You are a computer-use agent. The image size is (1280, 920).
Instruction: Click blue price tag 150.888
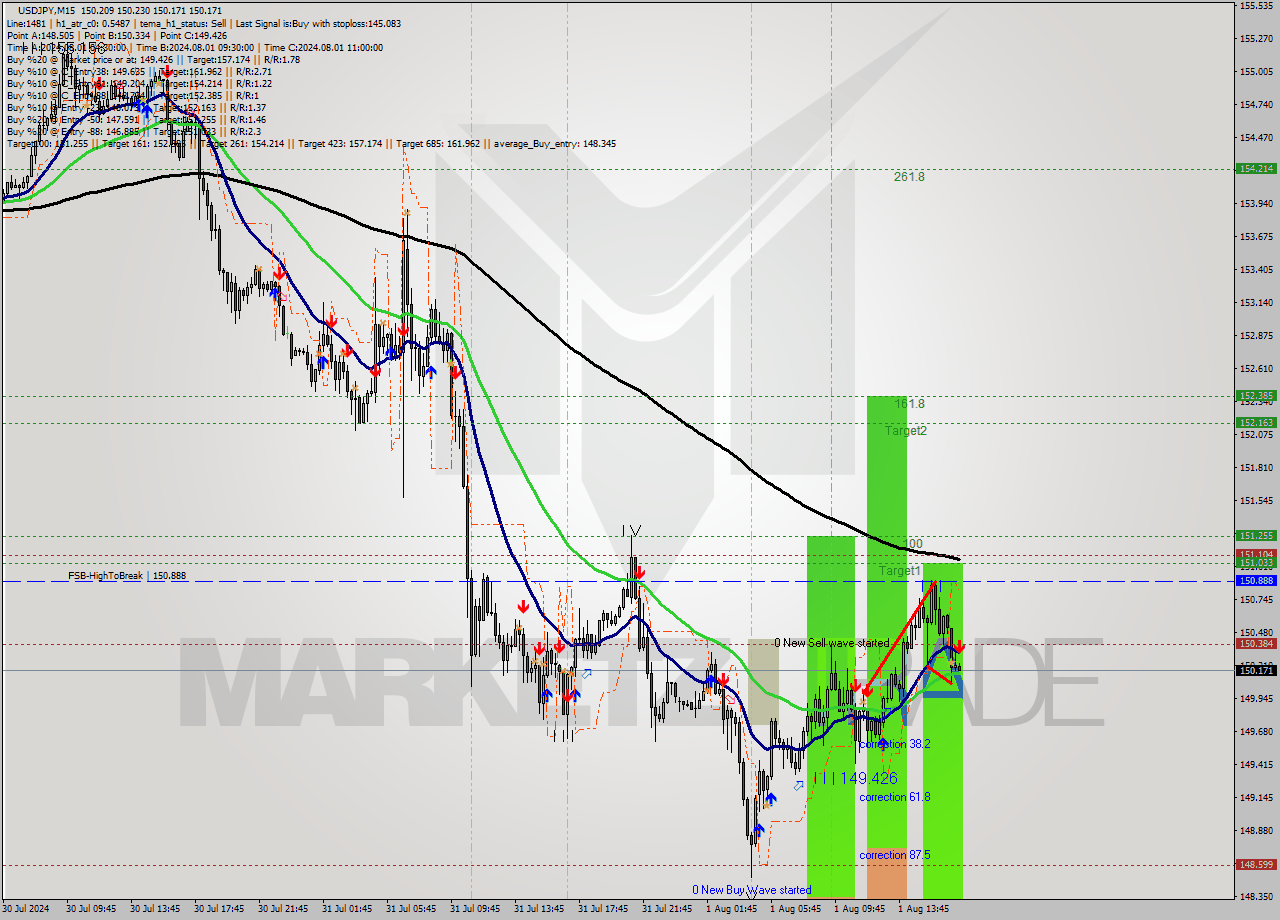click(x=1256, y=581)
